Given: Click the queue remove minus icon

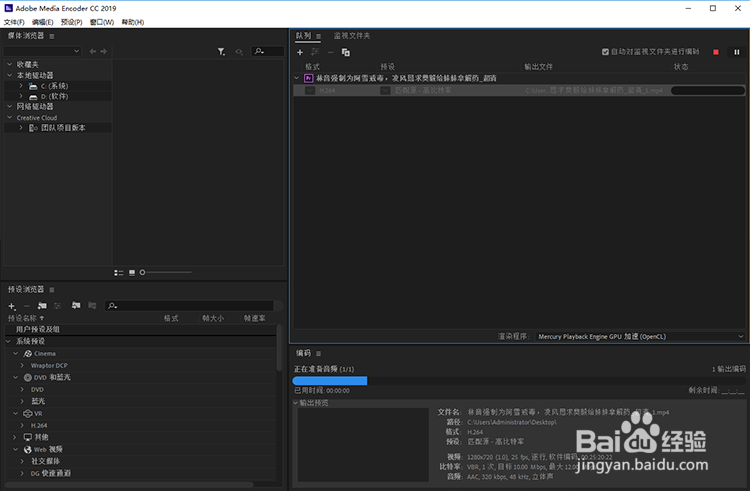Looking at the screenshot, I should click(330, 52).
